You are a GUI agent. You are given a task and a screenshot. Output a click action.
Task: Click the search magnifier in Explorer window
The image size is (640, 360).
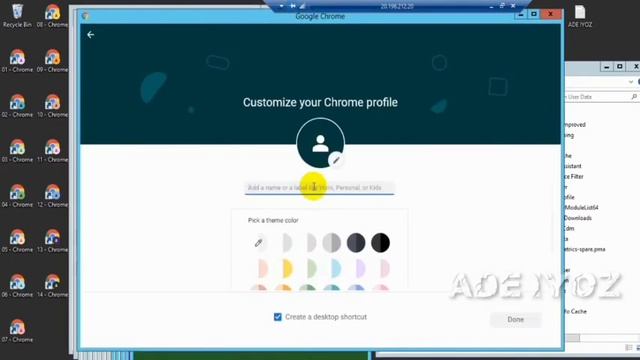tap(634, 97)
